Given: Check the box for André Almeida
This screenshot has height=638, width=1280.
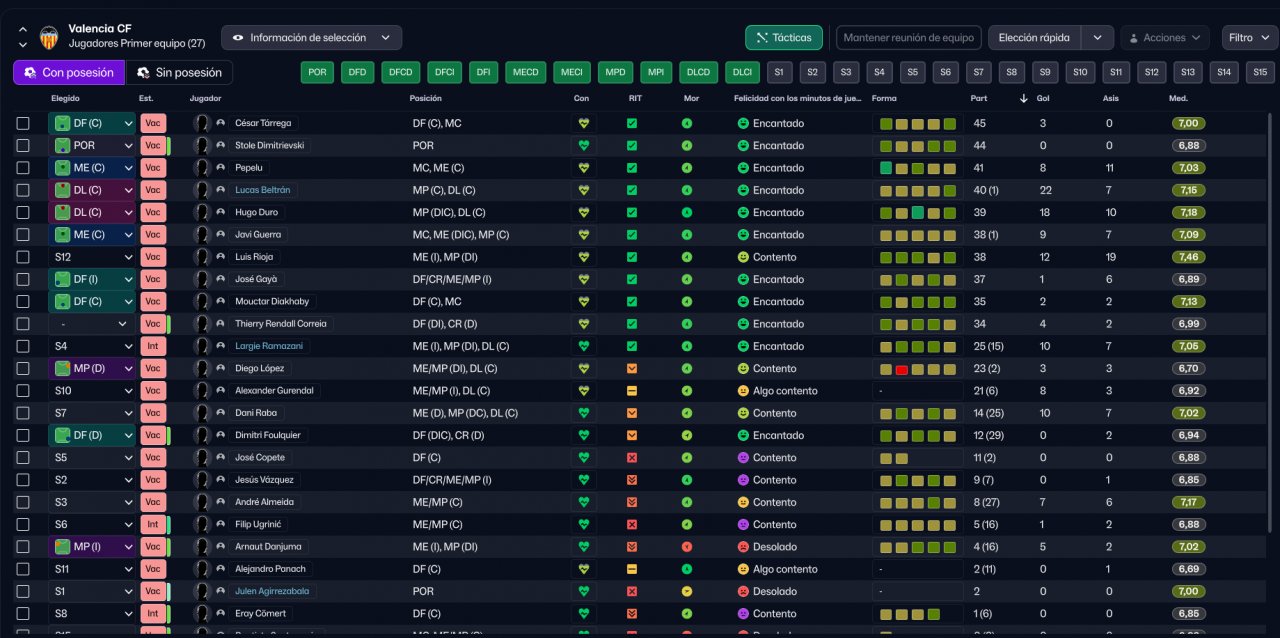Looking at the screenshot, I should 23,502.
